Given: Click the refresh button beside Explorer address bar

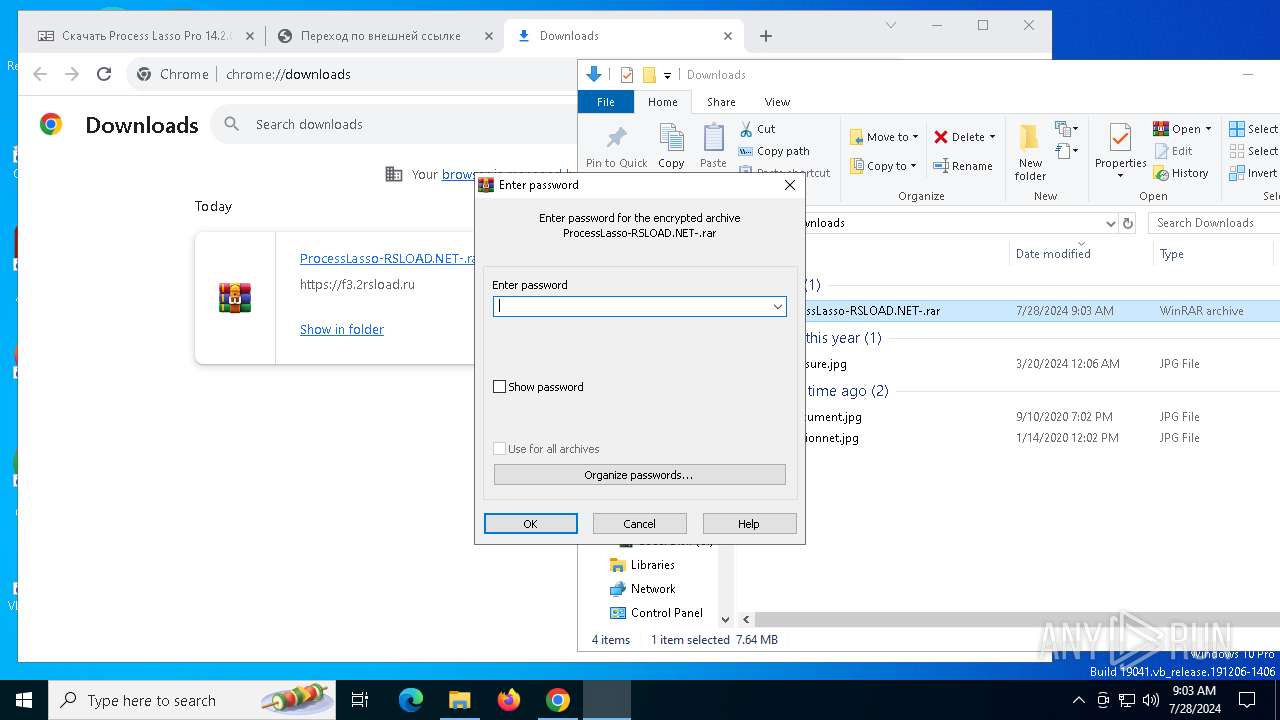Looking at the screenshot, I should pyautogui.click(x=1128, y=223).
